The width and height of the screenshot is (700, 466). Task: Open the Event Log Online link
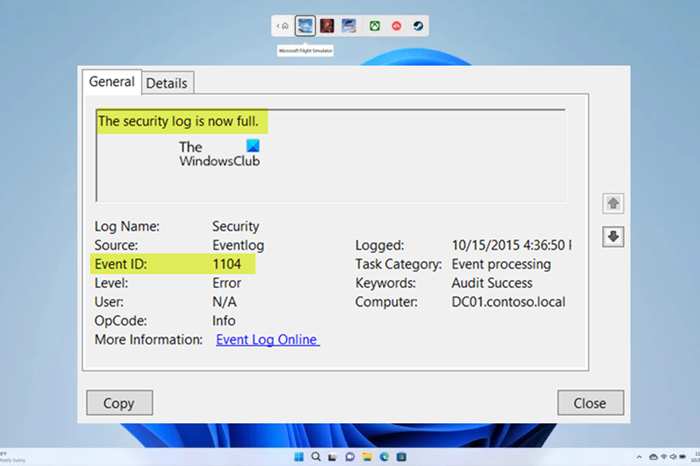(x=267, y=340)
